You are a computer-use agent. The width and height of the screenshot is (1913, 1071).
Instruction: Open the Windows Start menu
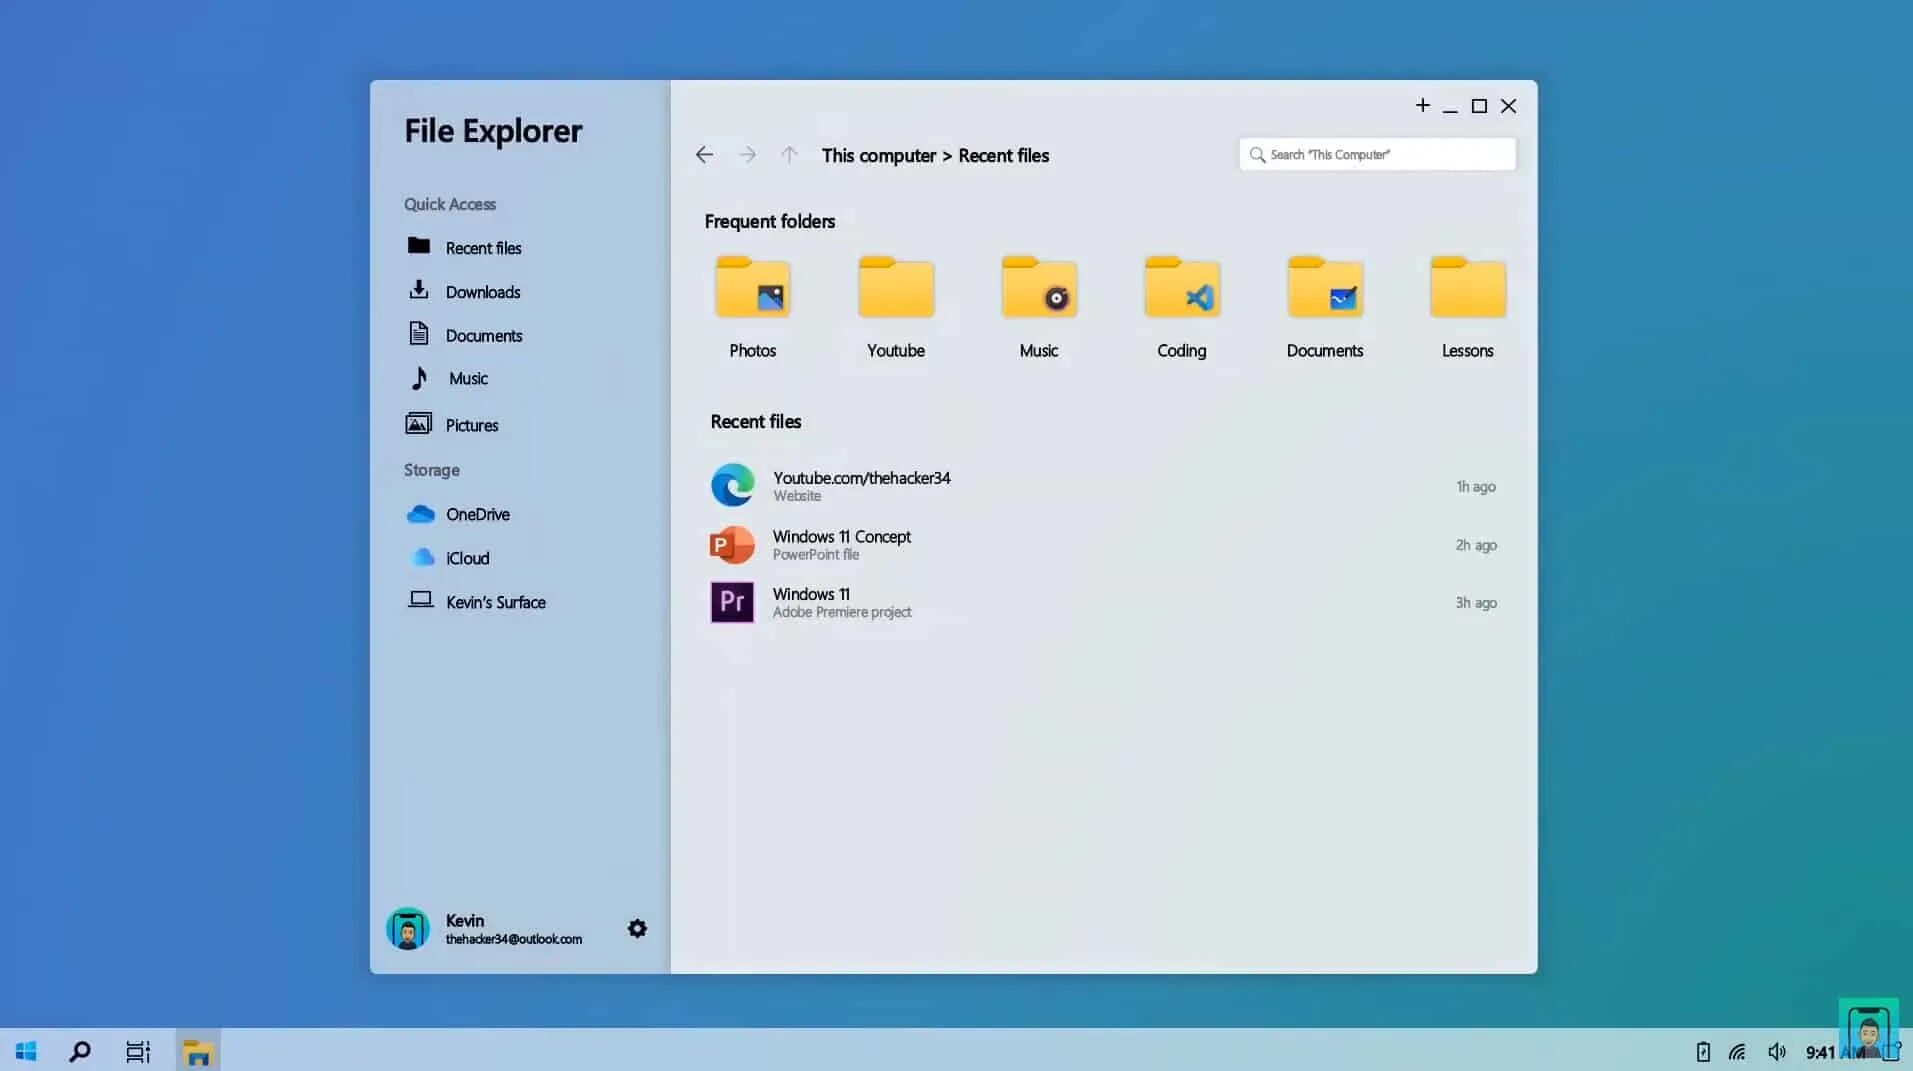click(x=26, y=1051)
